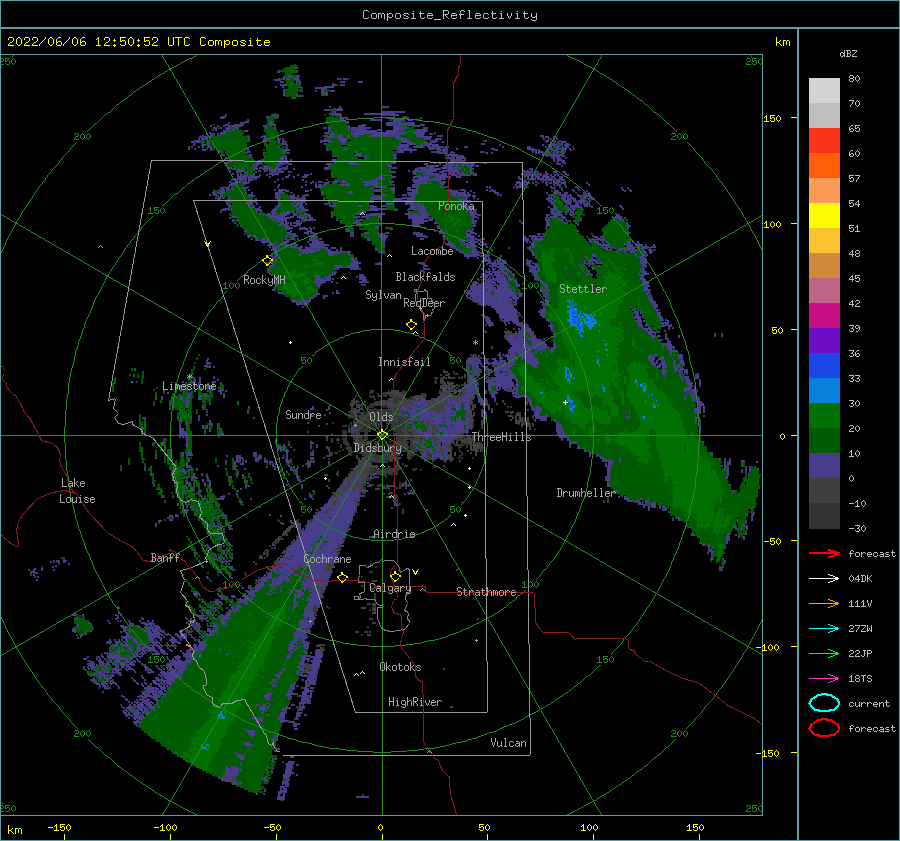900x841 pixels.
Task: Select the white 04DK arrow icon
Action: [x=824, y=578]
